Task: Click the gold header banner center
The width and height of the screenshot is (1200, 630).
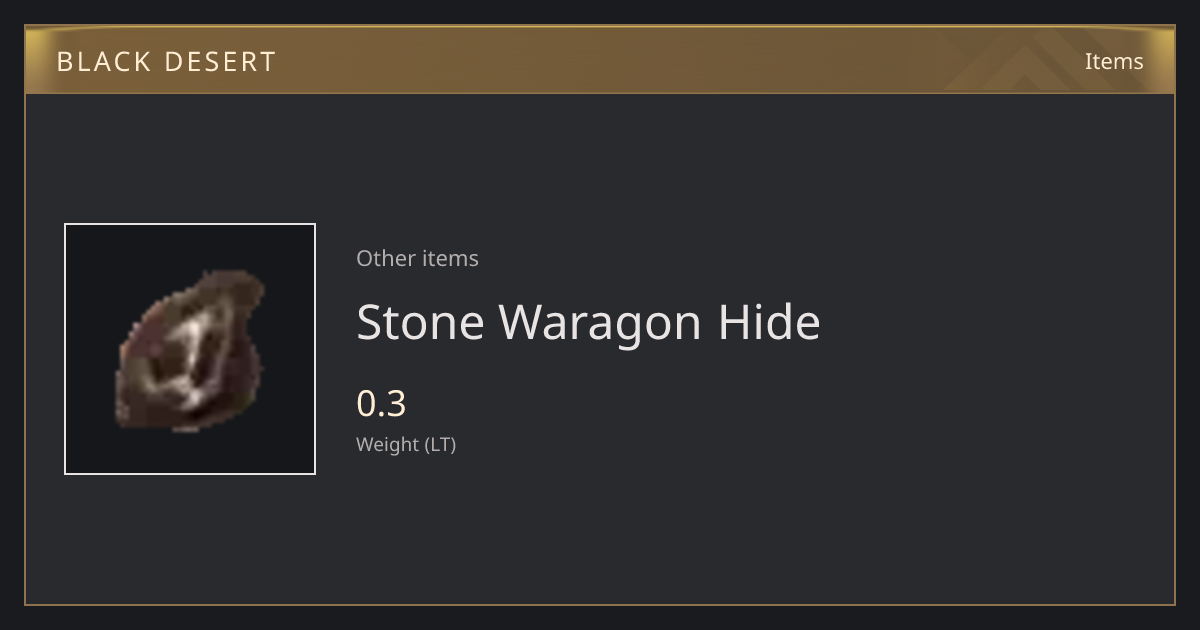Action: (x=600, y=60)
